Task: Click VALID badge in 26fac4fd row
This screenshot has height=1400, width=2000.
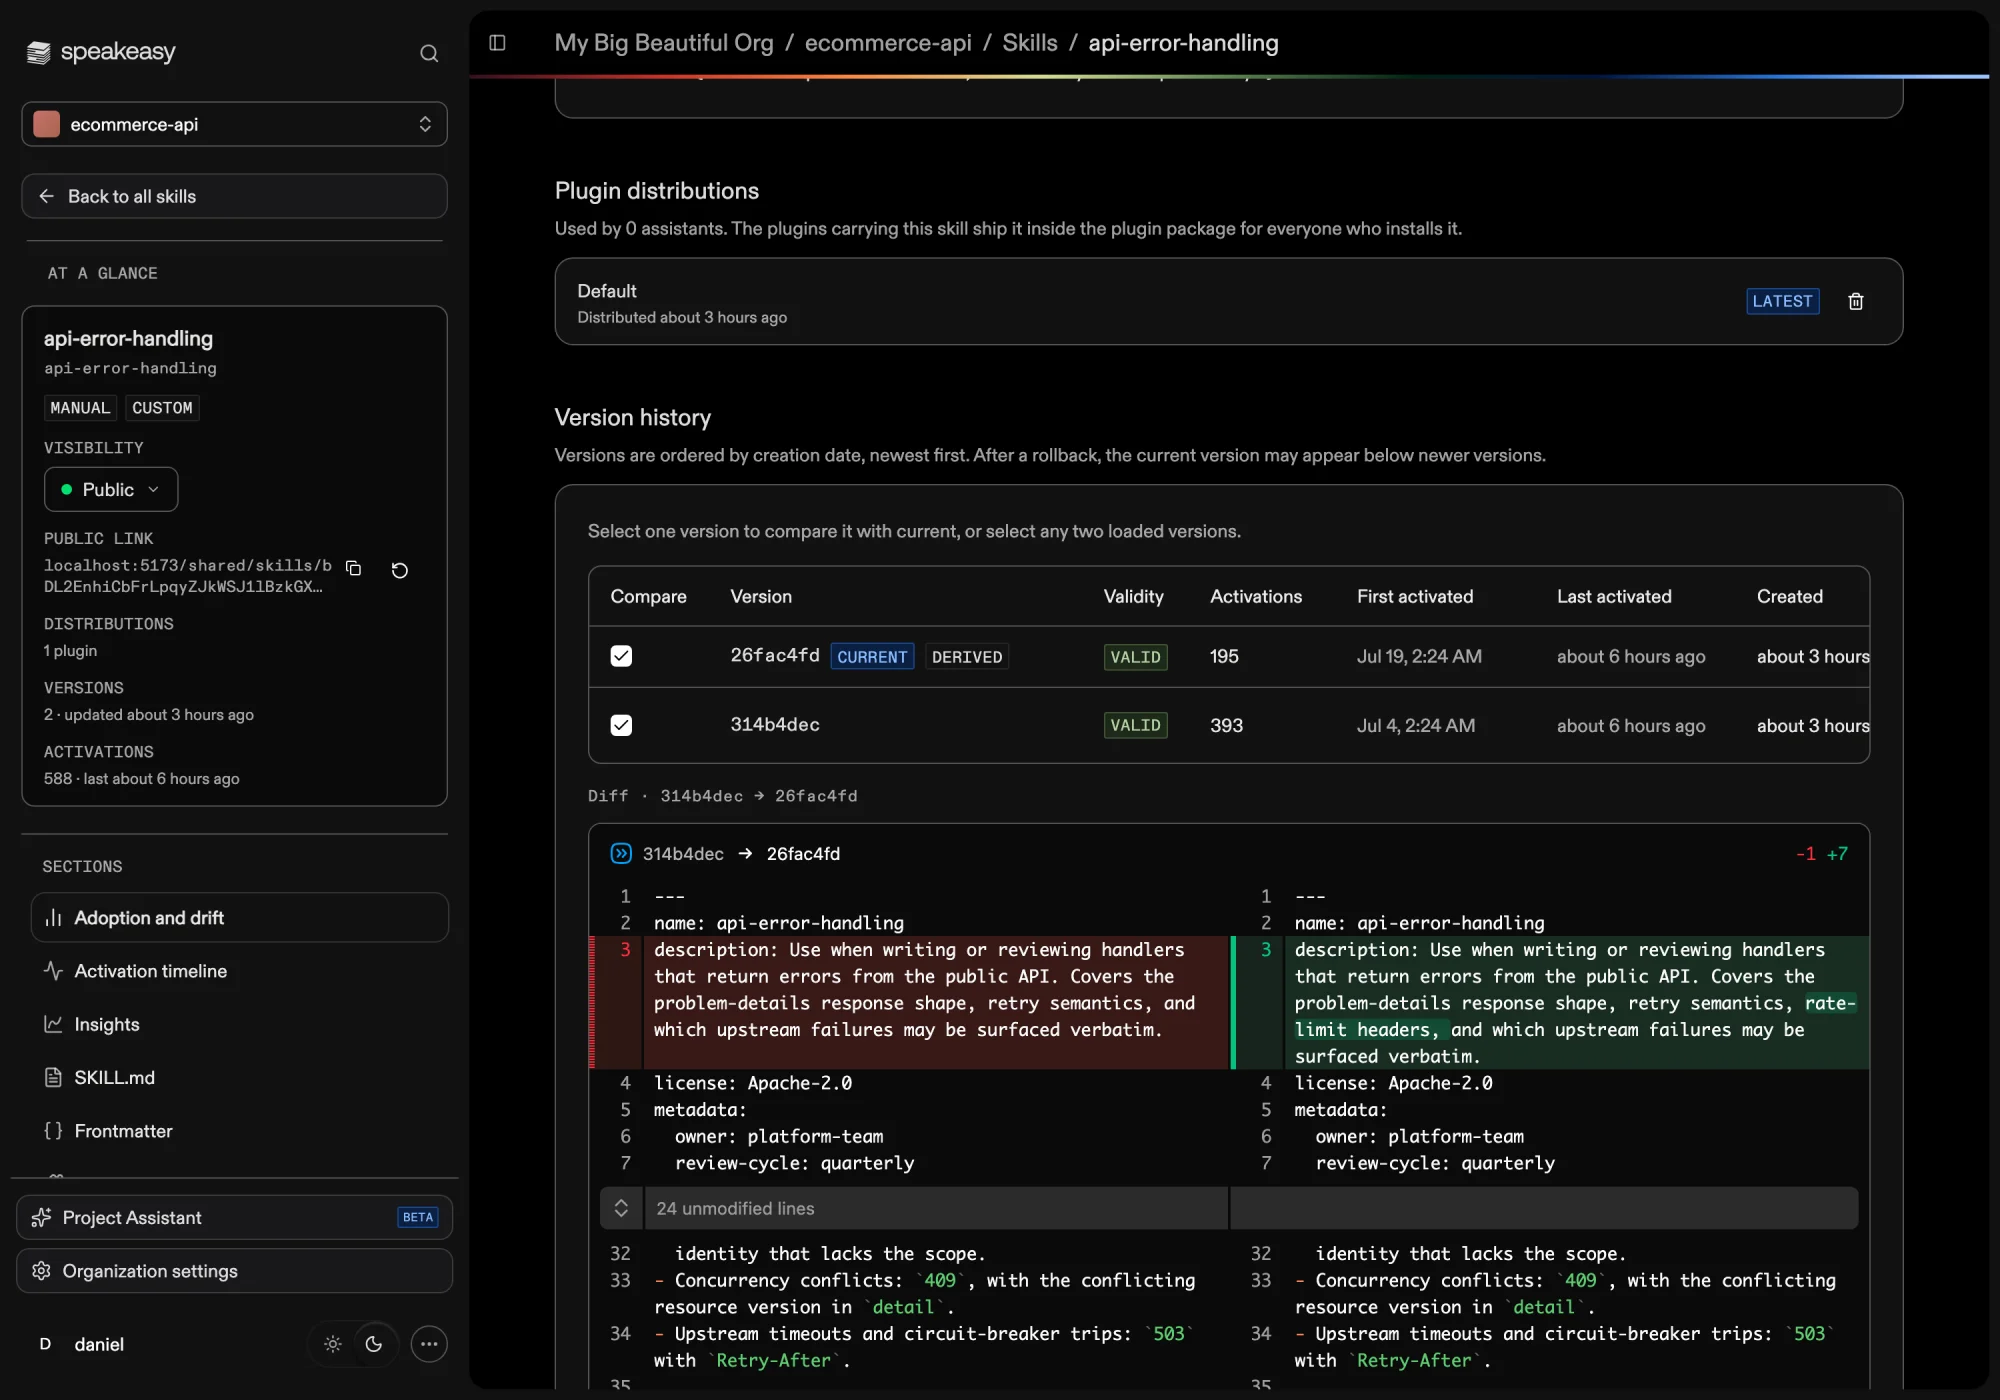Action: [1135, 656]
